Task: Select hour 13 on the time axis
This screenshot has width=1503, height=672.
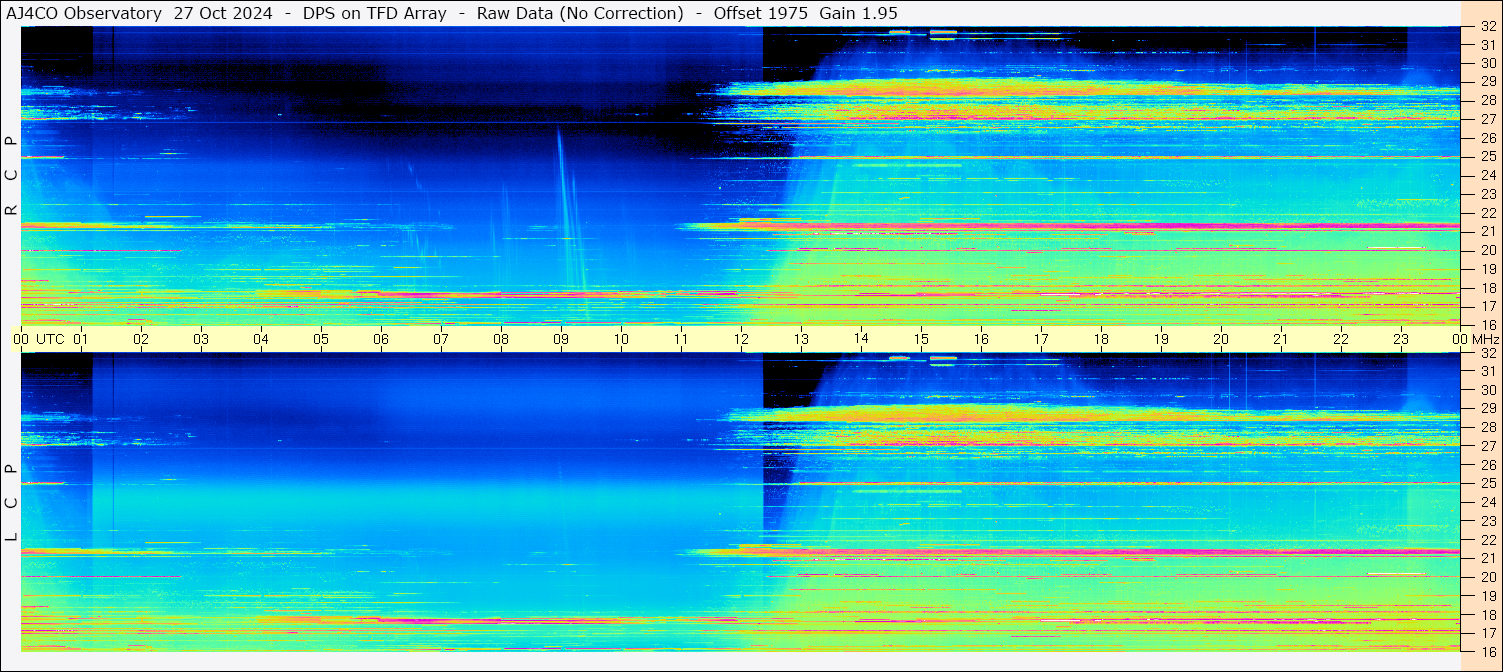Action: tap(801, 339)
